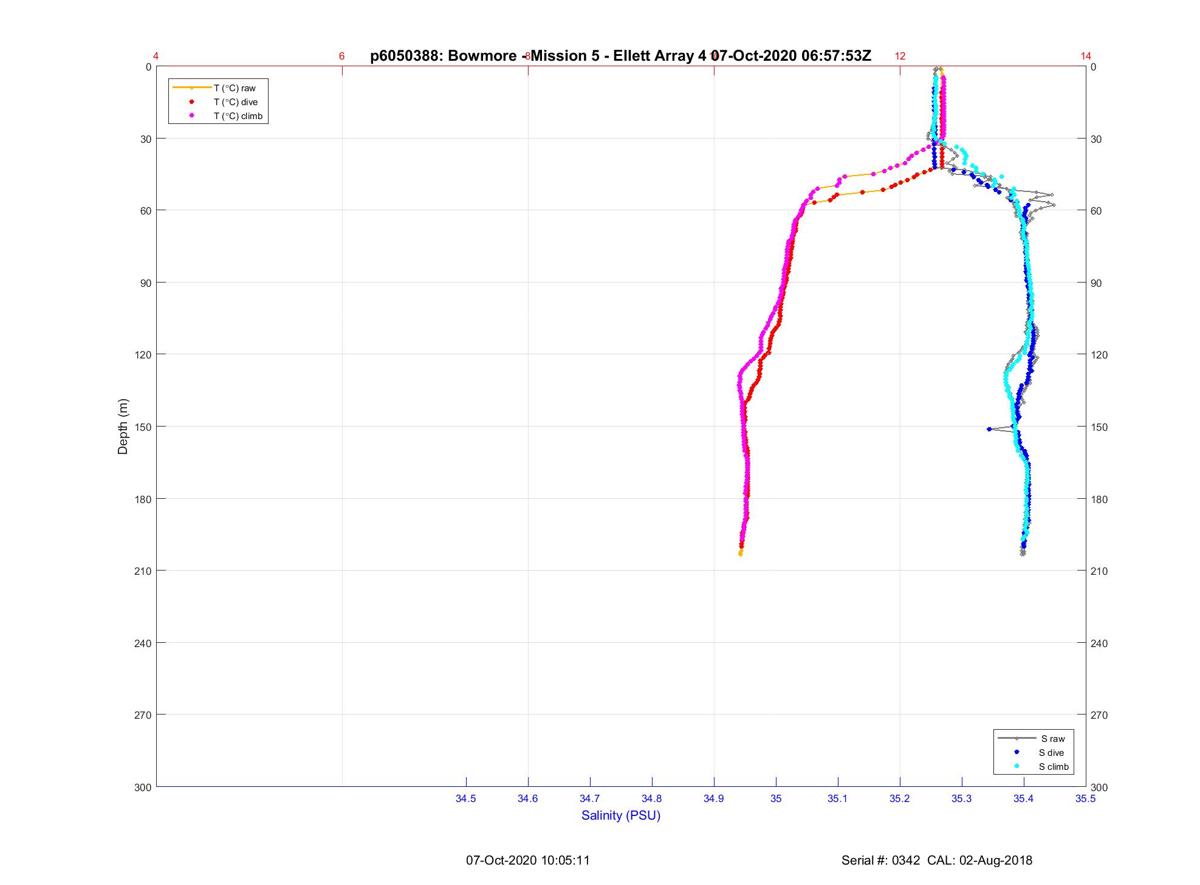Click the timestamp '07-Oct-2020 10:05:11' footer

point(528,860)
